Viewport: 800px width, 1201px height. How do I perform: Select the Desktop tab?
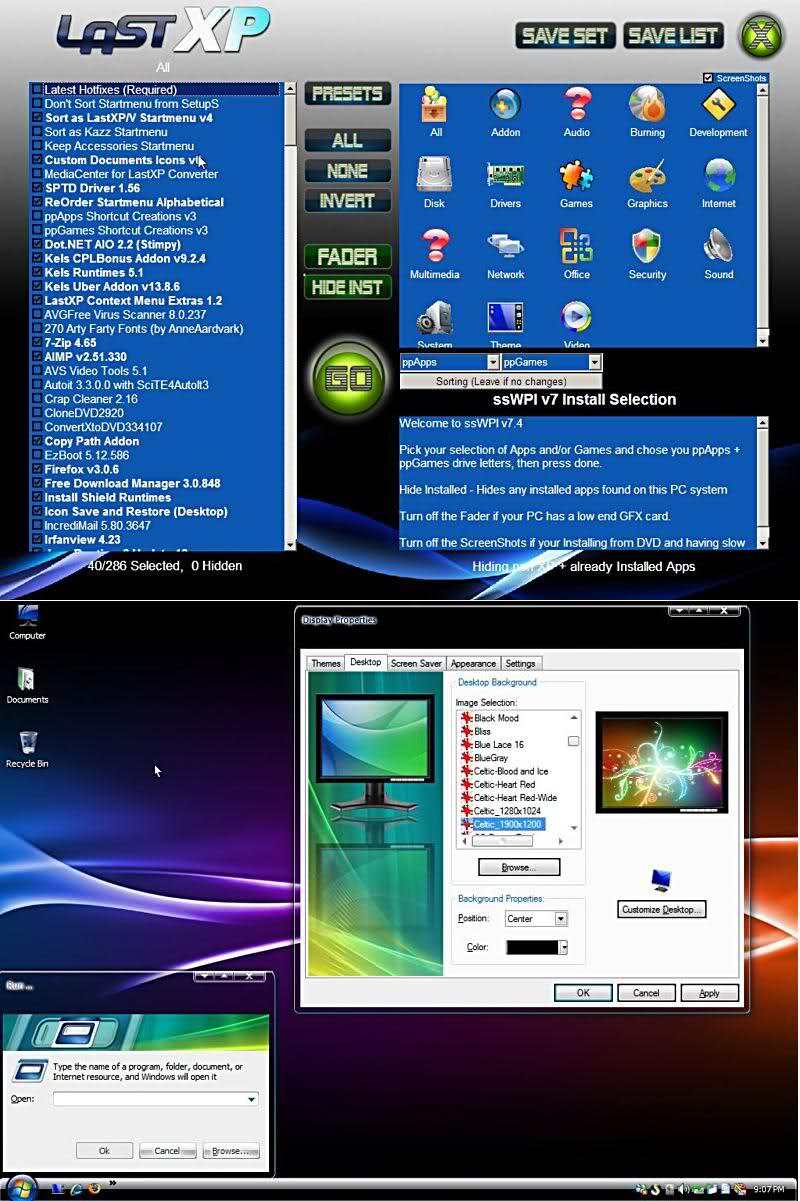(365, 662)
